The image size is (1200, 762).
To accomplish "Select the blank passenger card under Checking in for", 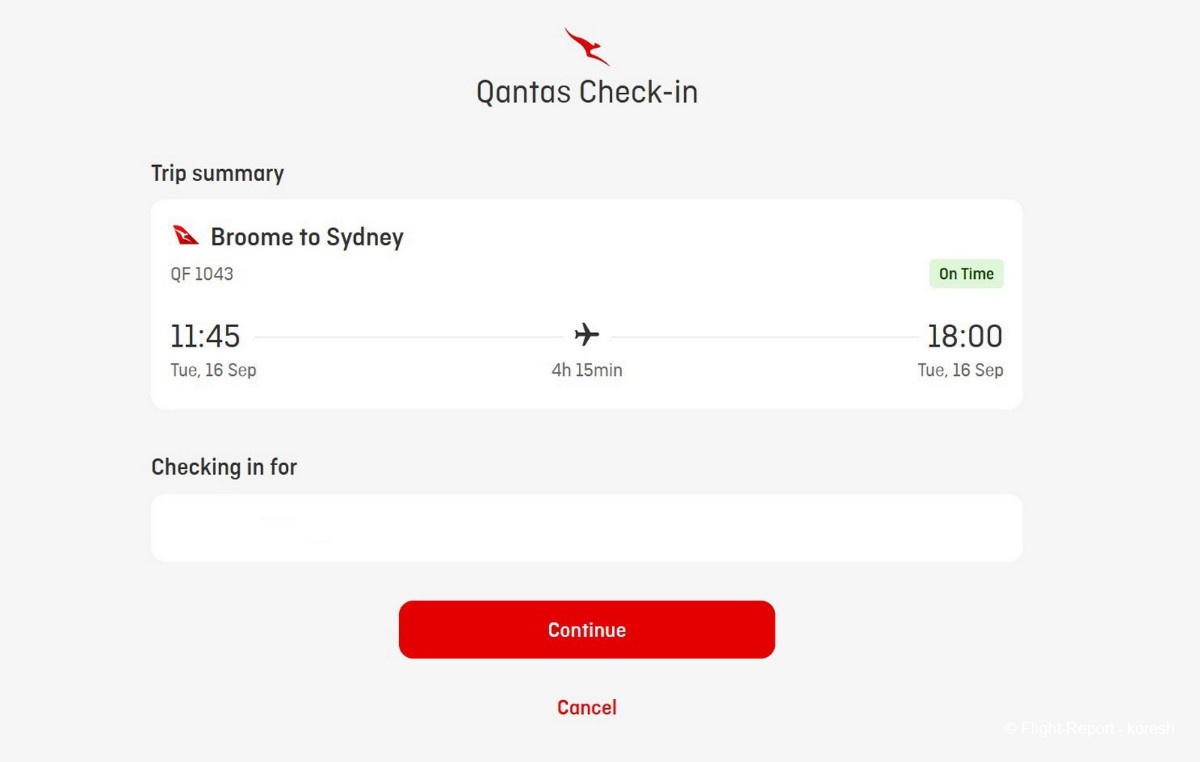I will [586, 527].
